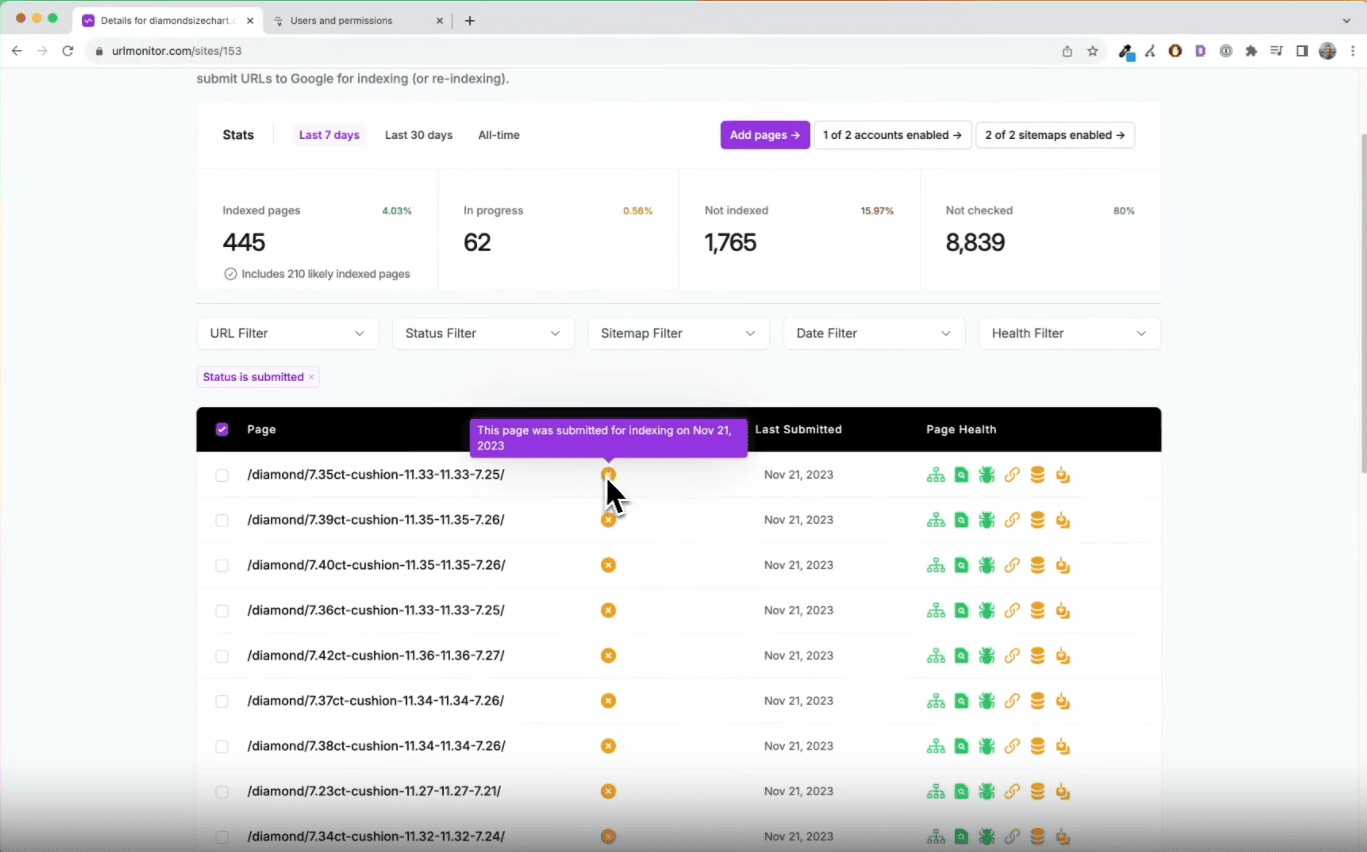Select all pages using the header checkbox
The width and height of the screenshot is (1367, 852).
point(221,429)
